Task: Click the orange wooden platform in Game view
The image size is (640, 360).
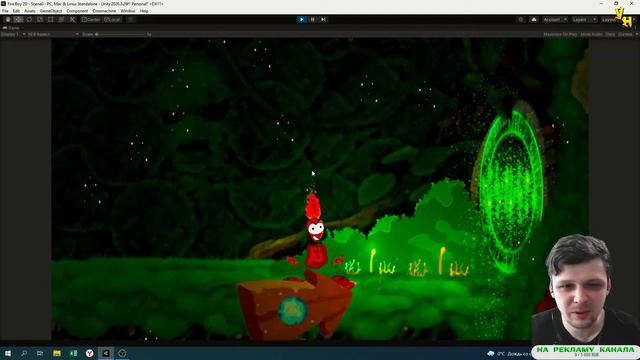Action: tap(295, 307)
